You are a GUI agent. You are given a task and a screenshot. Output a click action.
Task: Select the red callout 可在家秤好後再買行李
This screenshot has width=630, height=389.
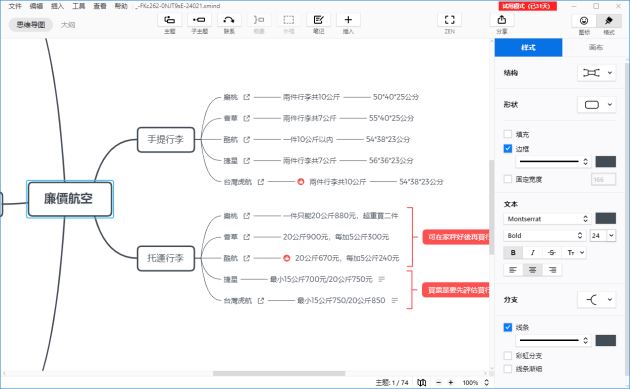coord(456,237)
